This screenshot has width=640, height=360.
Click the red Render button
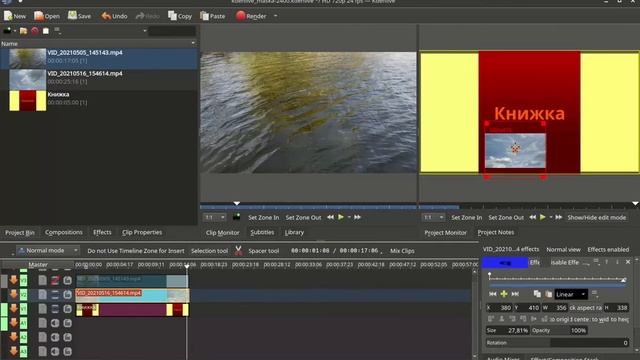pos(251,16)
